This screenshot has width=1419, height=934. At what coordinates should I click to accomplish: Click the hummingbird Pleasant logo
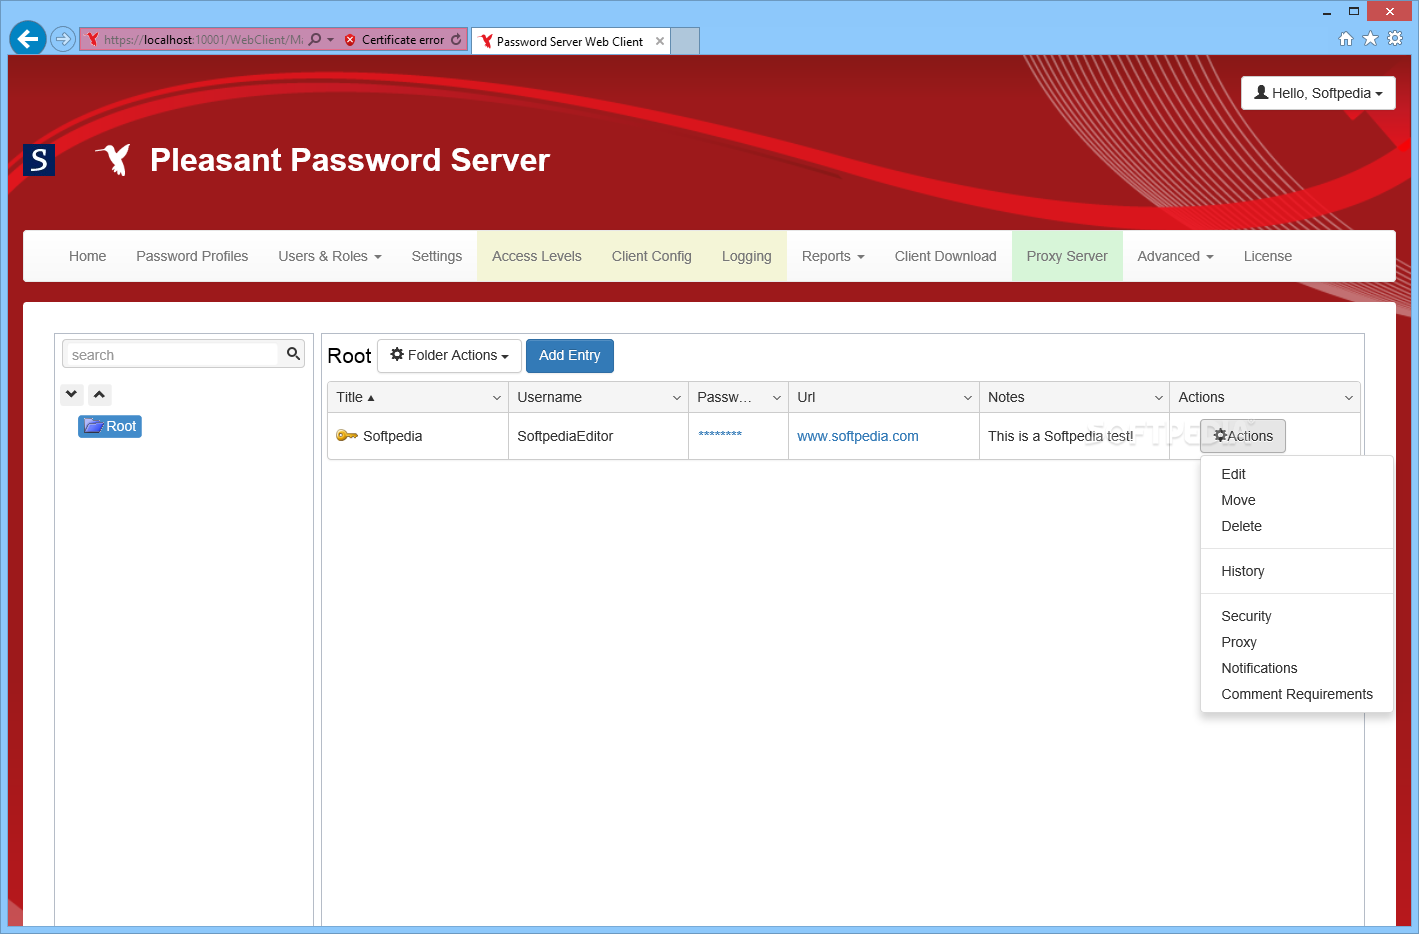pyautogui.click(x=114, y=159)
